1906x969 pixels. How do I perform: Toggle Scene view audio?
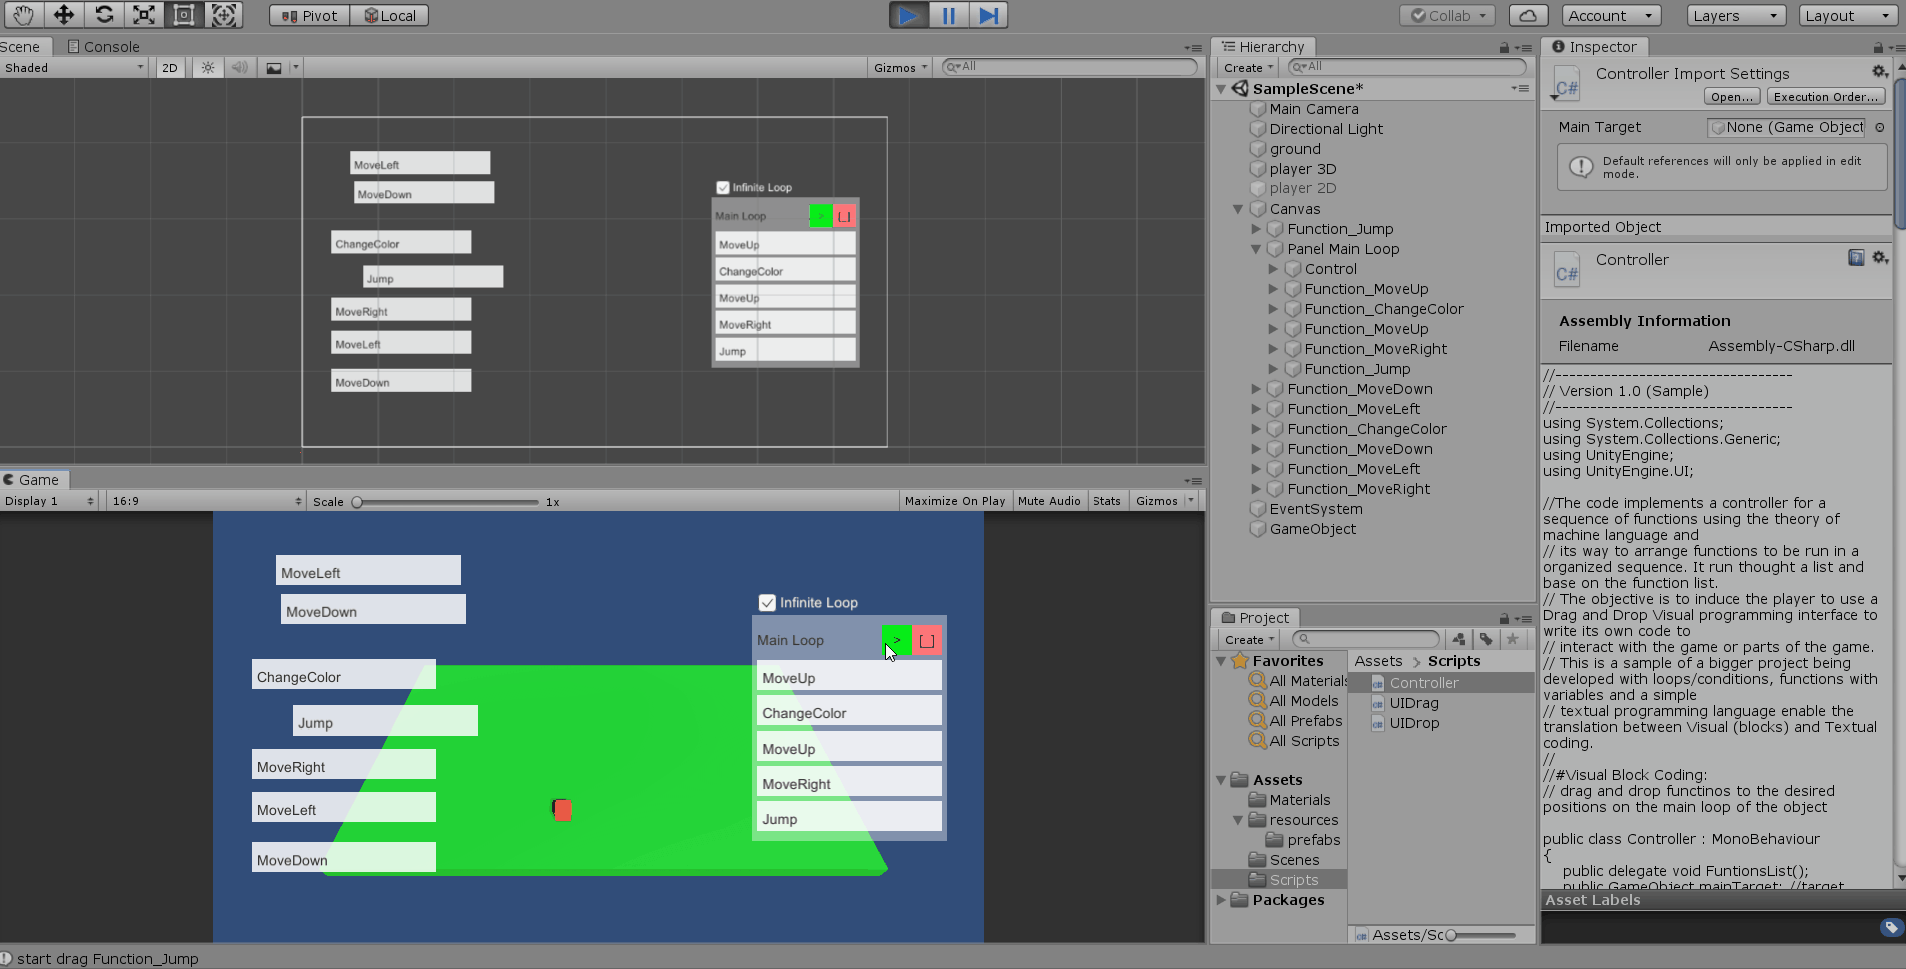click(240, 68)
